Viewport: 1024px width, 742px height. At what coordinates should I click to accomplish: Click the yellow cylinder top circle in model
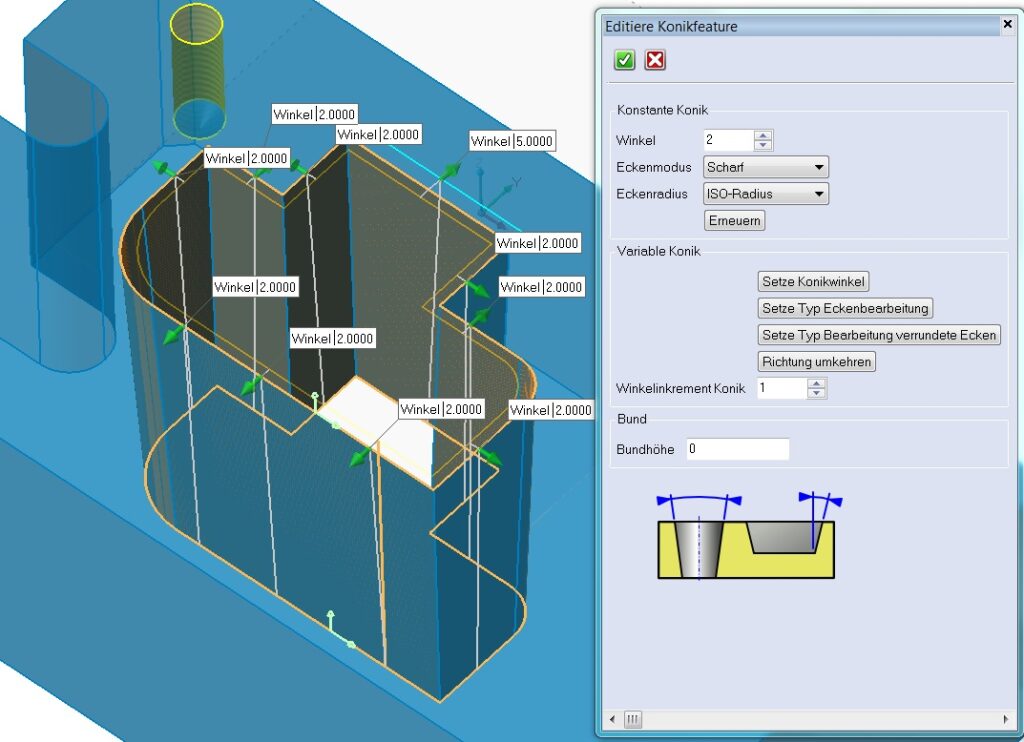(x=197, y=24)
